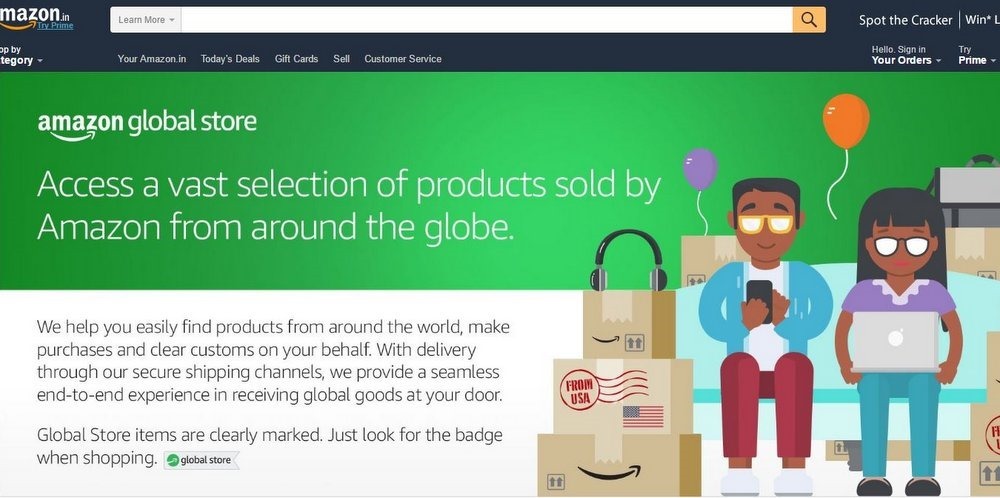
Task: Click the global store badge icon
Action: pyautogui.click(x=201, y=460)
